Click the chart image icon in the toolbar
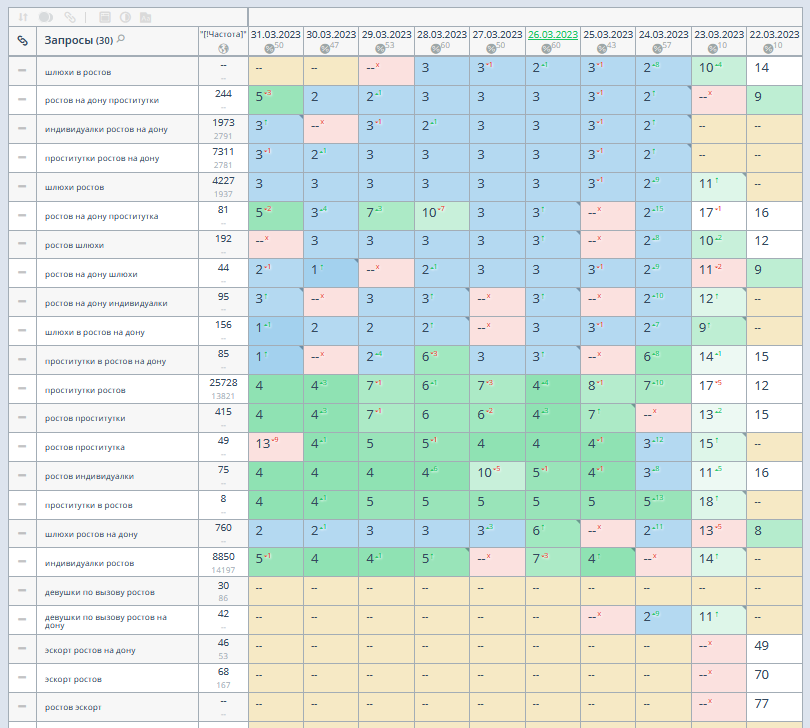The height and width of the screenshot is (728, 810). tap(146, 17)
